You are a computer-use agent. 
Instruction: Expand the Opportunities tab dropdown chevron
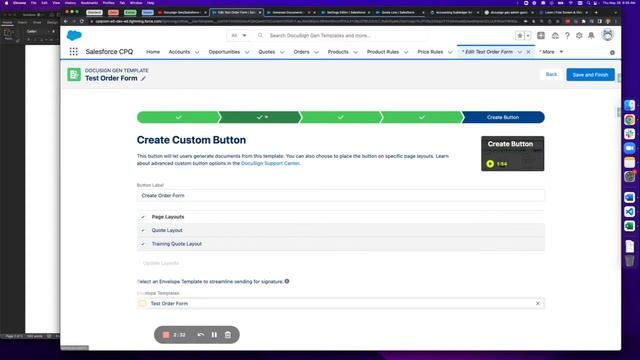(247, 52)
